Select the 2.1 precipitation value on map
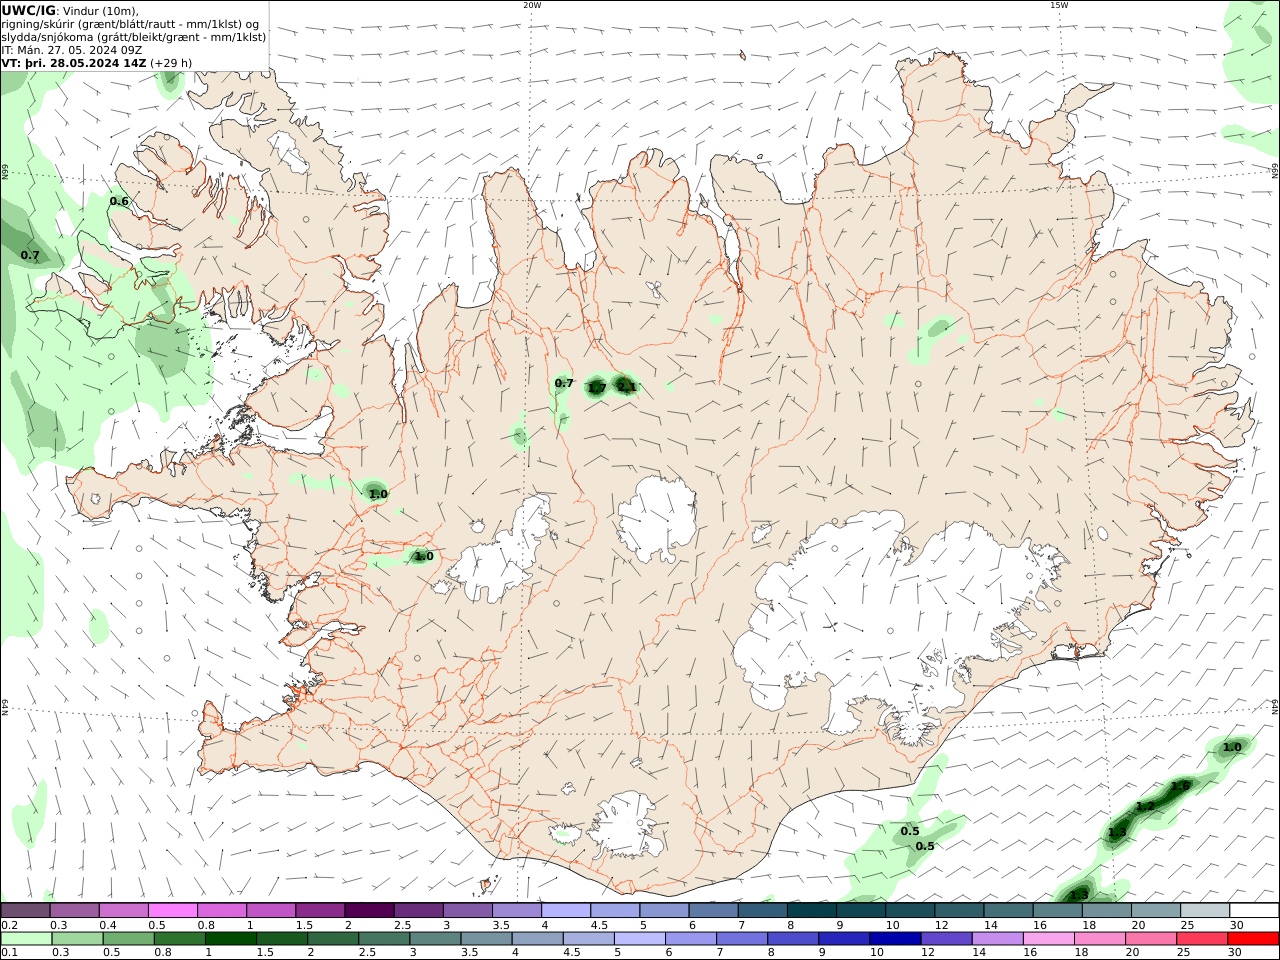1280x960 pixels. pyautogui.click(x=627, y=387)
